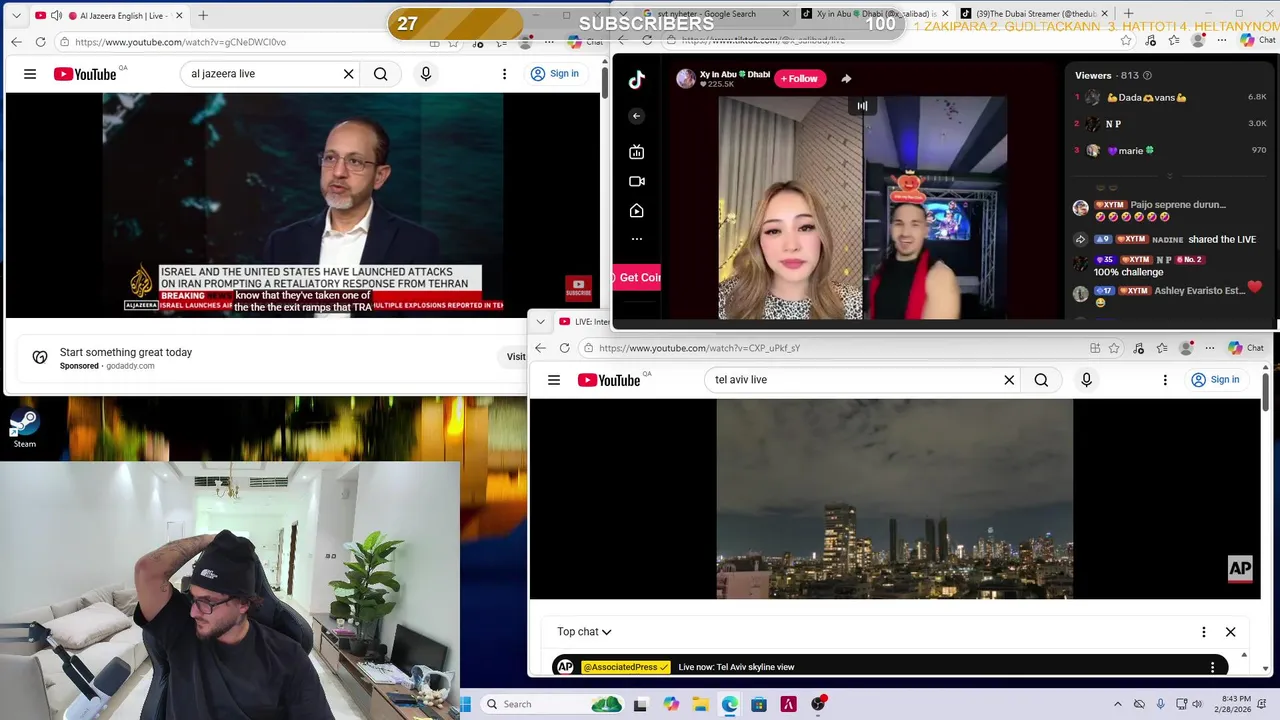Viewport: 1280px width, 720px height.
Task: Open the Steam desktop shortcut
Action: pos(24,428)
